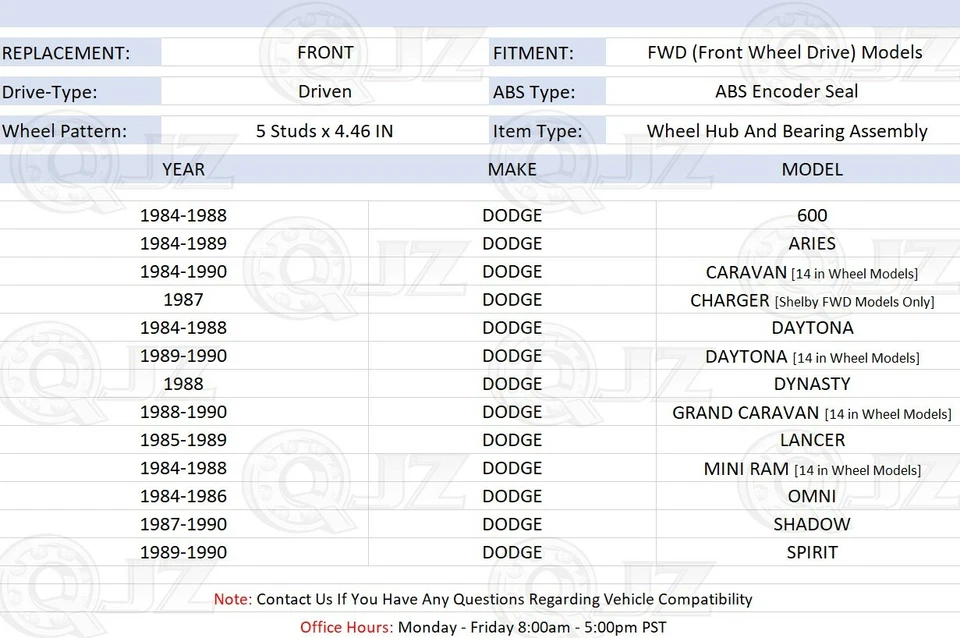
Task: Select 'Monday - Friday 8:00am - 5:00pm PST'
Action: coord(532,628)
